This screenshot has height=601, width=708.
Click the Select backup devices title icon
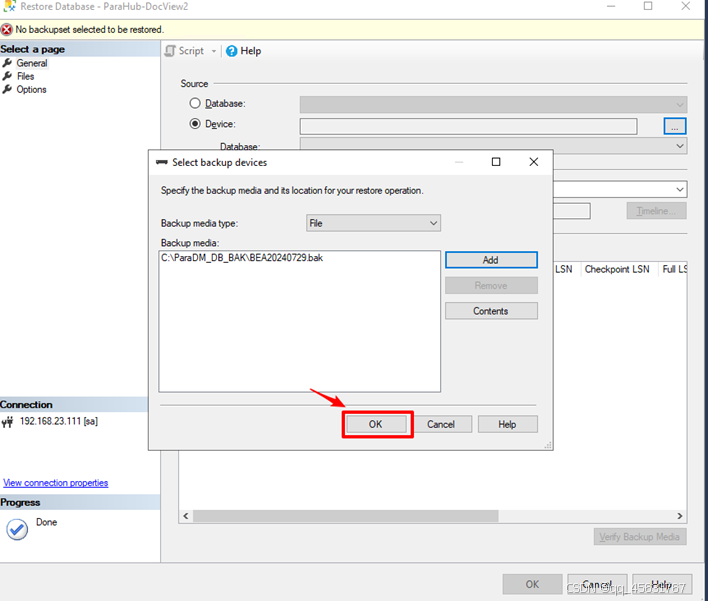162,162
